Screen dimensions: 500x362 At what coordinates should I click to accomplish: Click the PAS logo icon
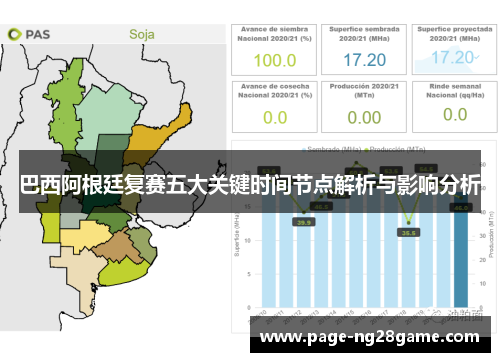[15, 34]
